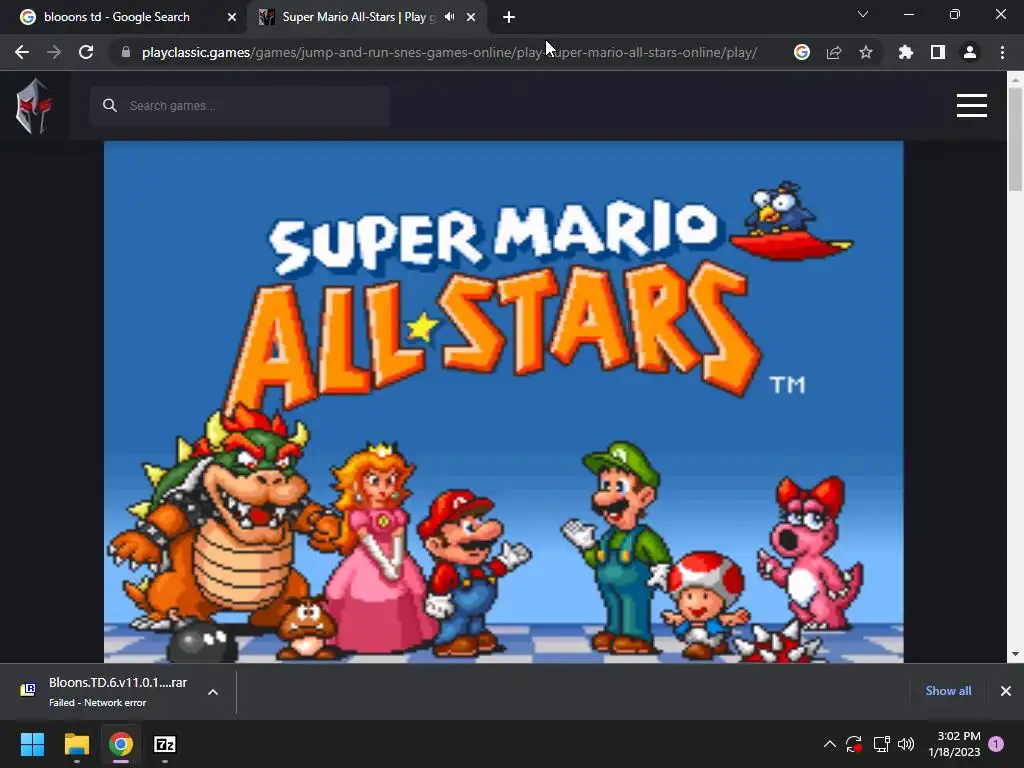
Task: Click the download file type icon
Action: point(27,690)
